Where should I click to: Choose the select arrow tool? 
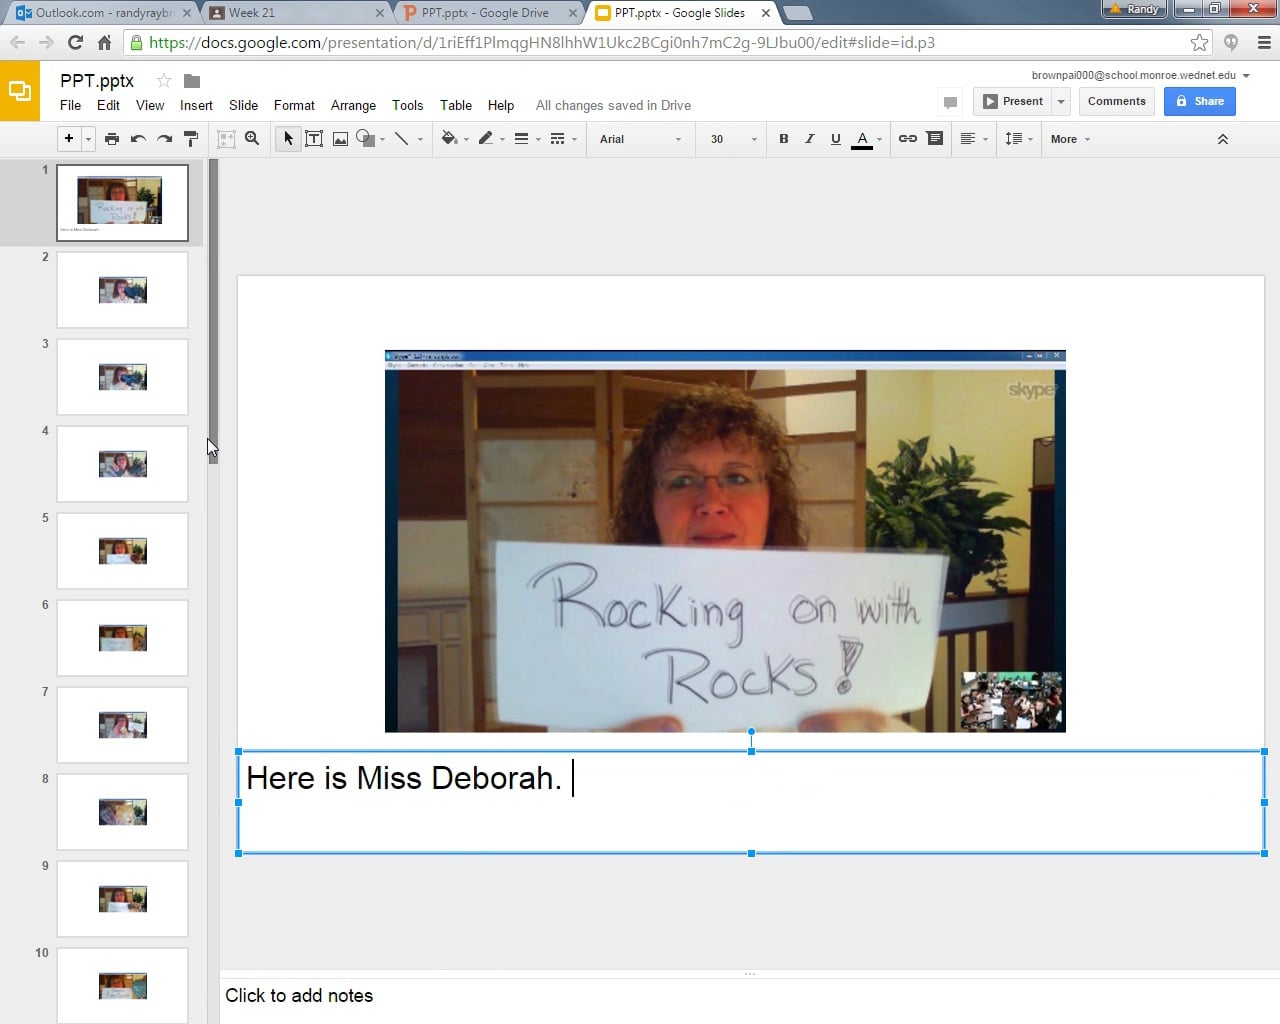pyautogui.click(x=288, y=139)
